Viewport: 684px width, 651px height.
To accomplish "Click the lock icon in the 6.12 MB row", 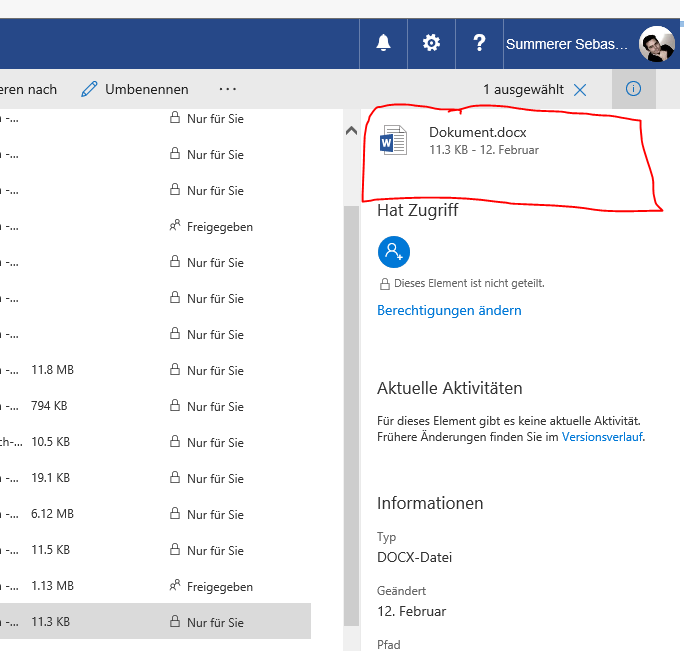I will pos(174,513).
